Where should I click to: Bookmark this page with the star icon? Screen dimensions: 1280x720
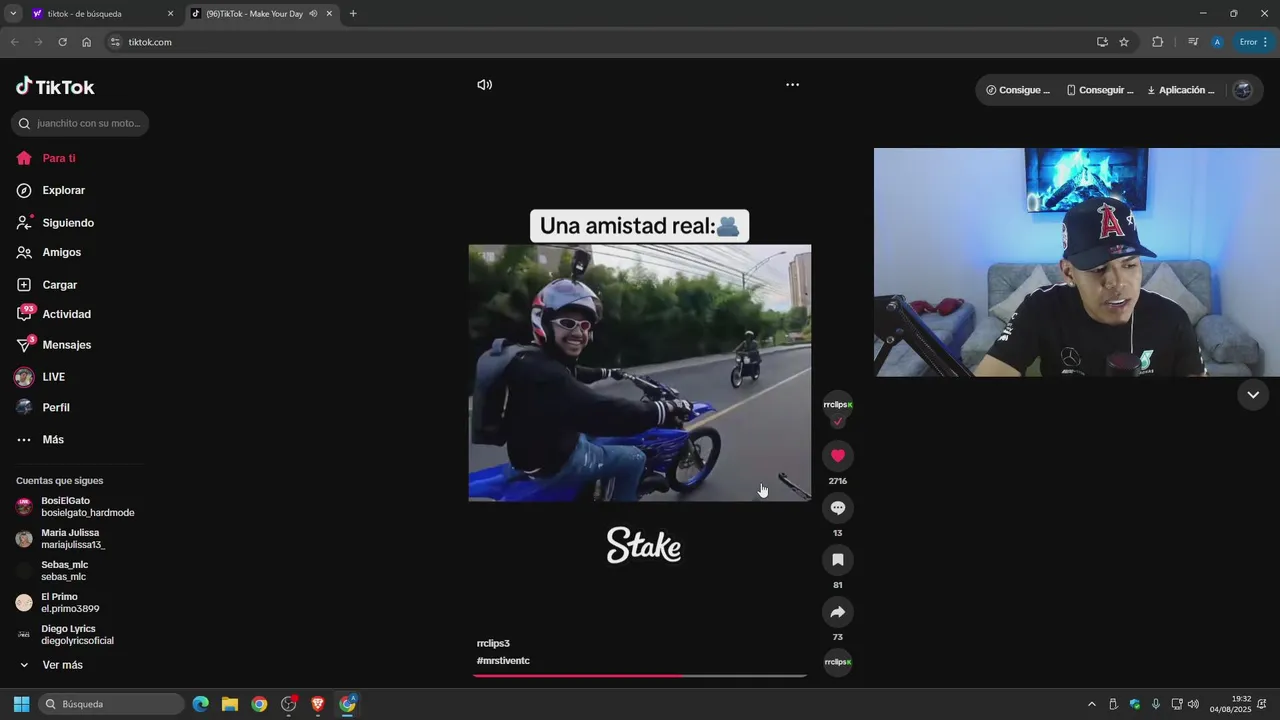pyautogui.click(x=1124, y=42)
